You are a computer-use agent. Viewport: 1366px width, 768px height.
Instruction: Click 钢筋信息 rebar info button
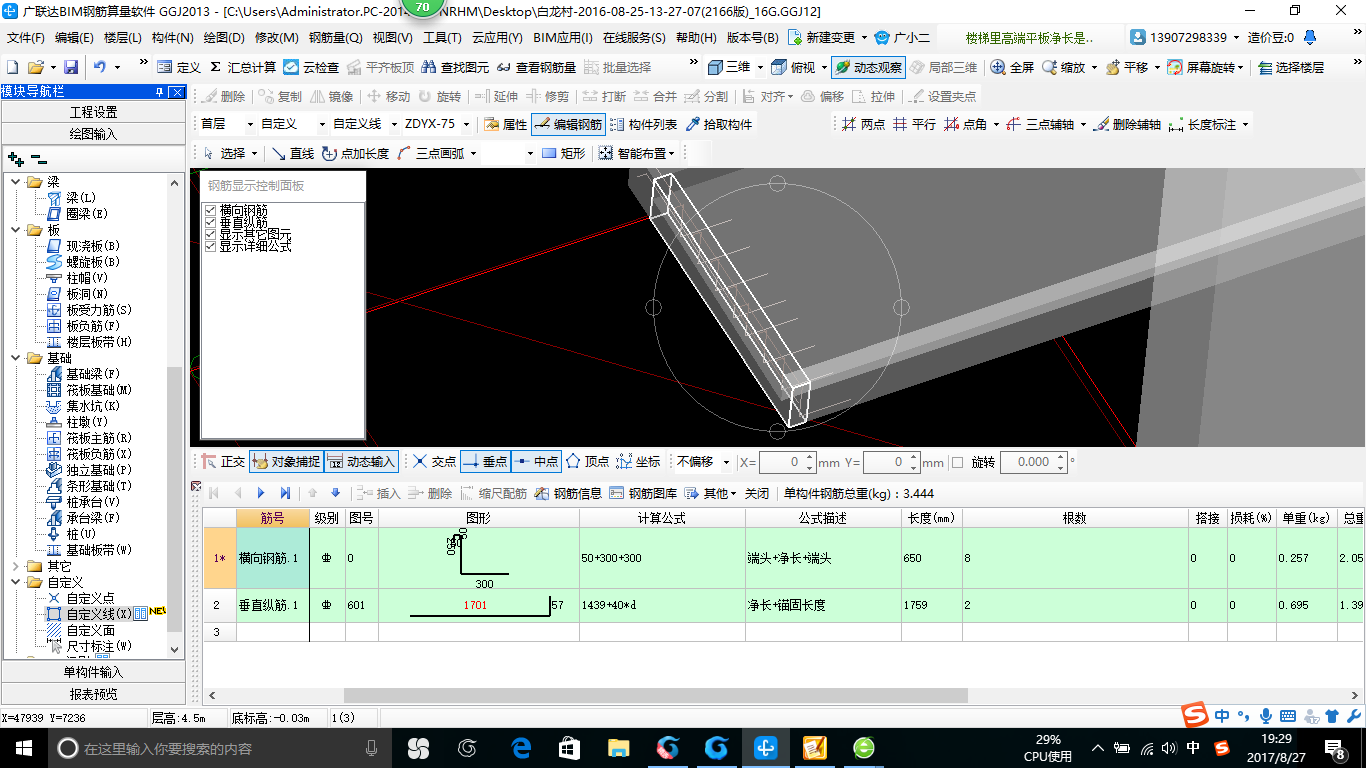568,493
